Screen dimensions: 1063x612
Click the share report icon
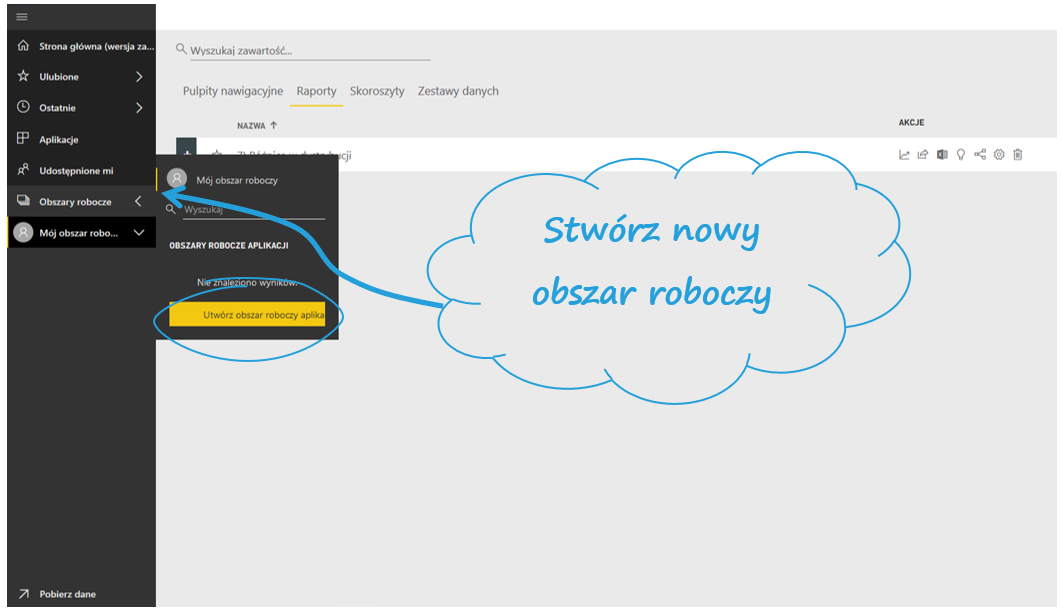click(923, 155)
